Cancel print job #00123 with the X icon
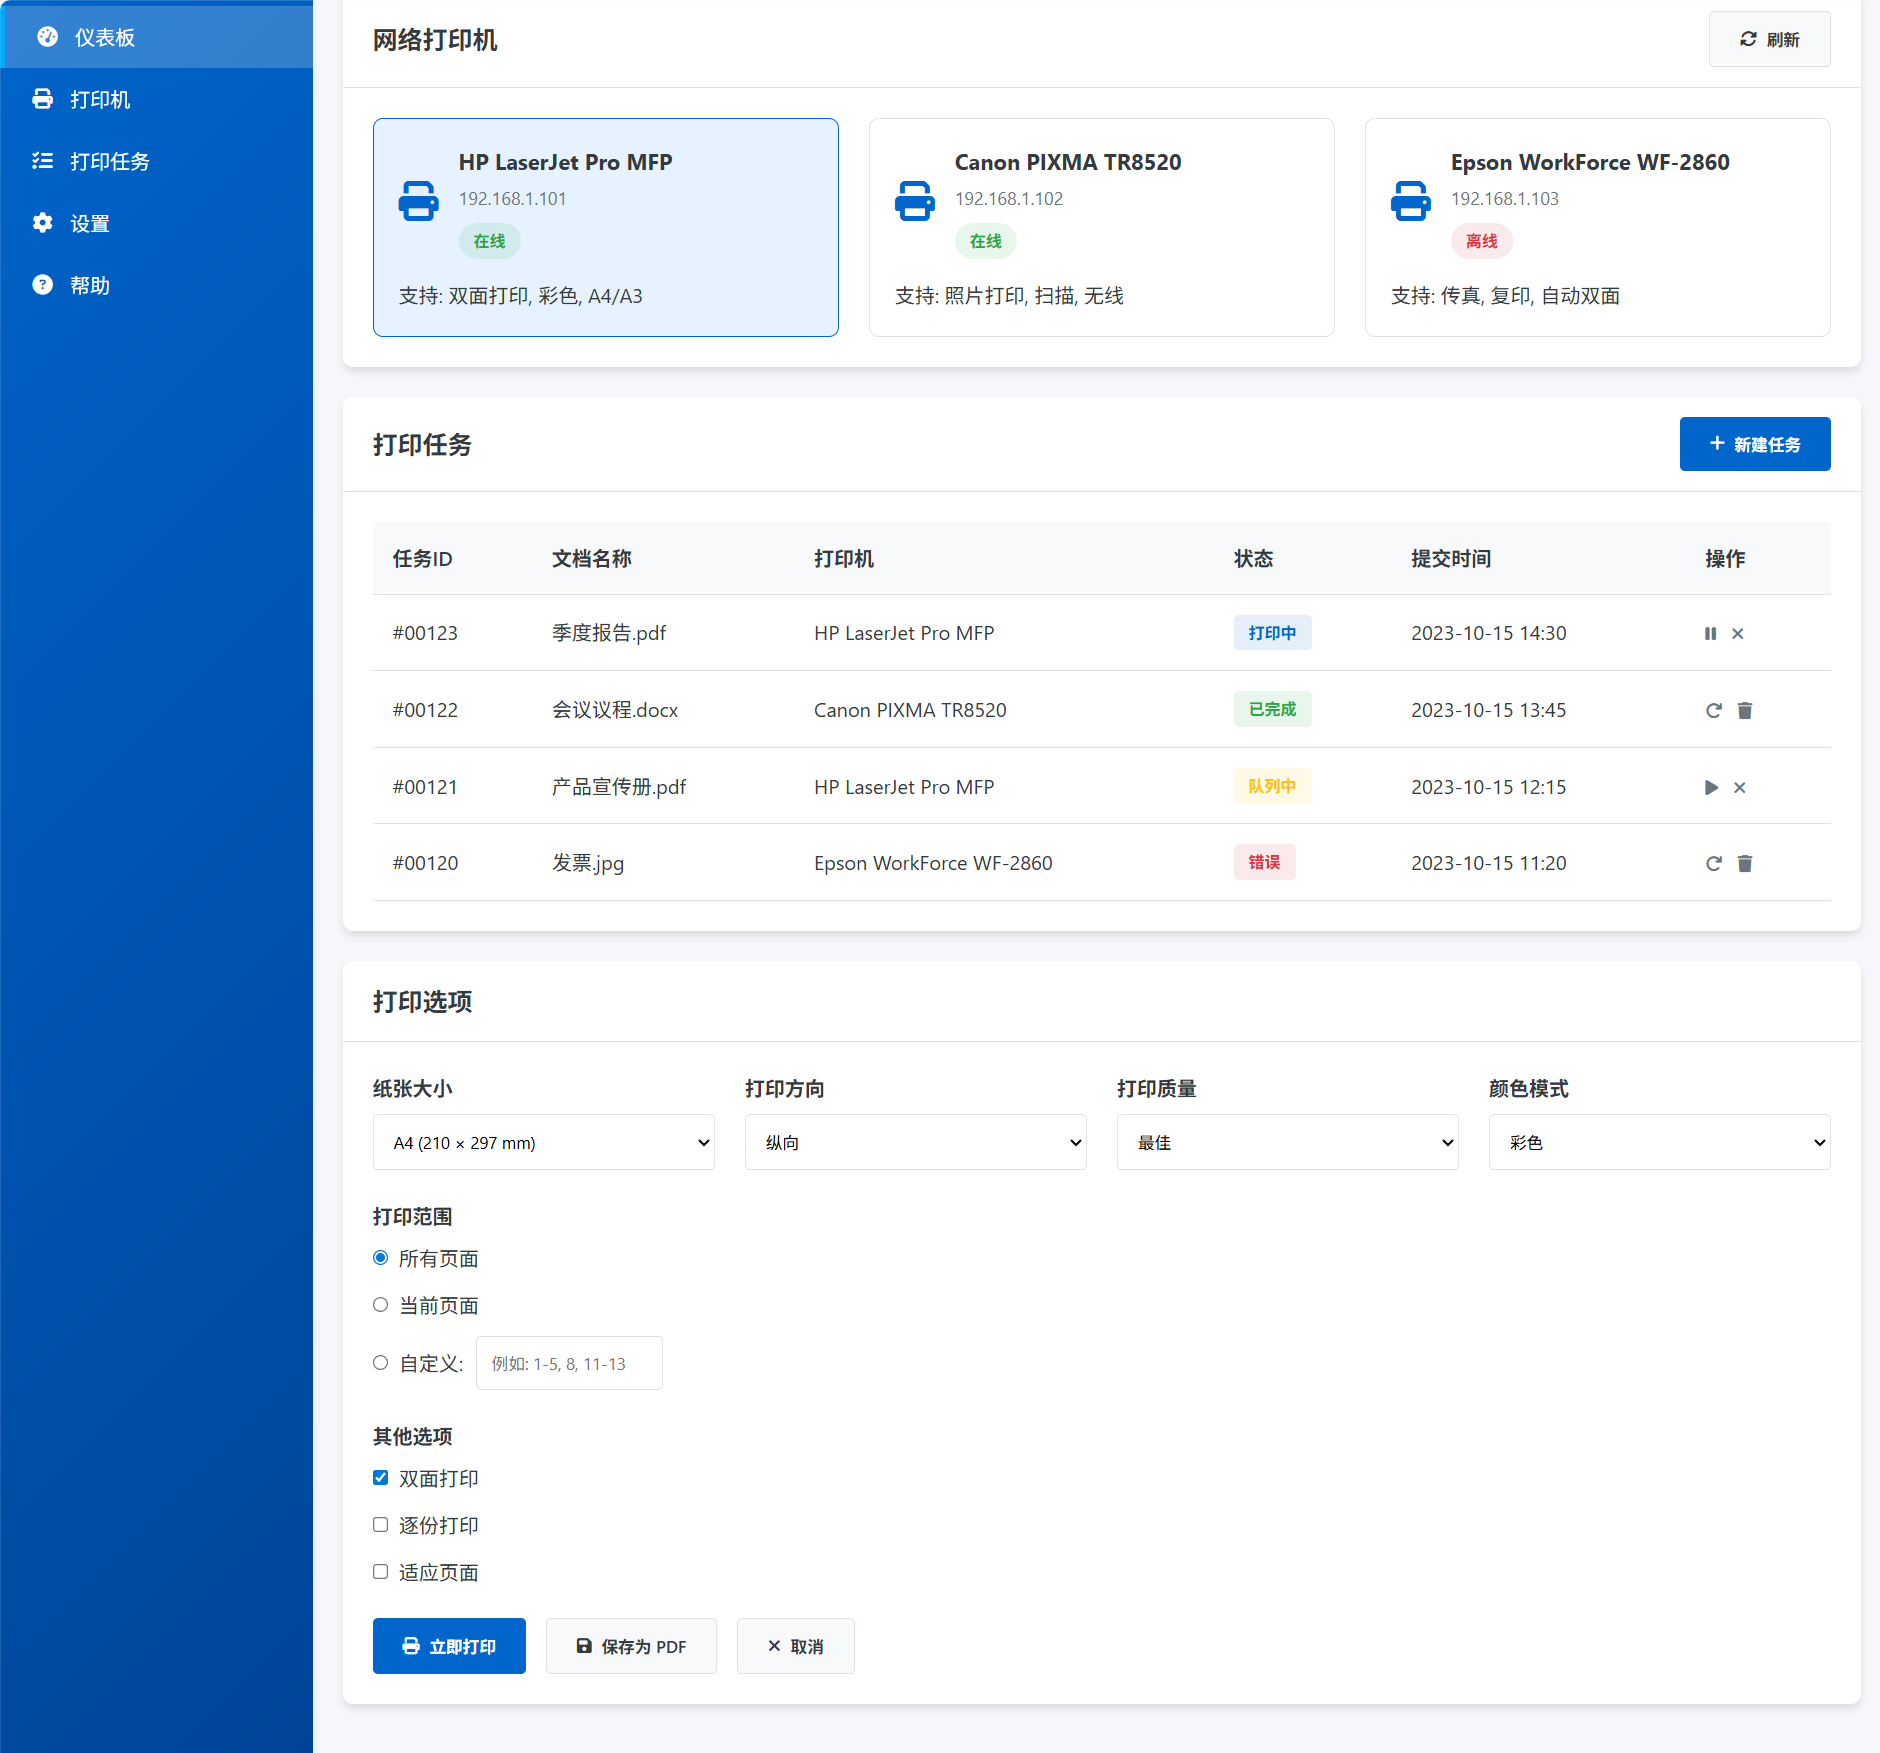The image size is (1880, 1753). point(1738,634)
